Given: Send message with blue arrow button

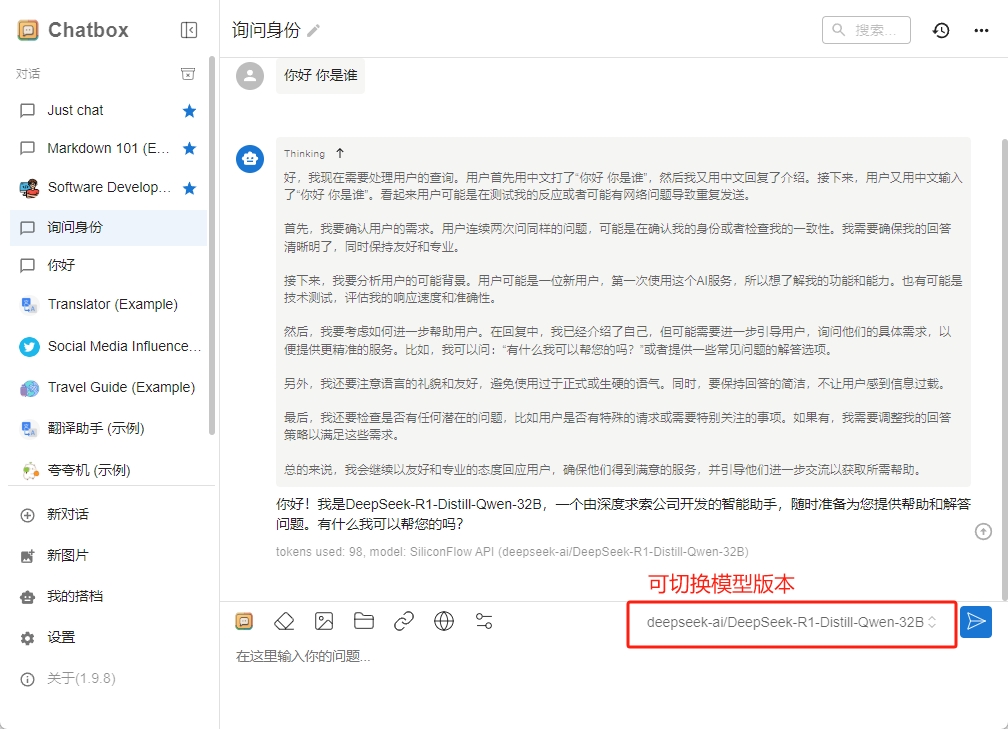Looking at the screenshot, I should (x=975, y=622).
